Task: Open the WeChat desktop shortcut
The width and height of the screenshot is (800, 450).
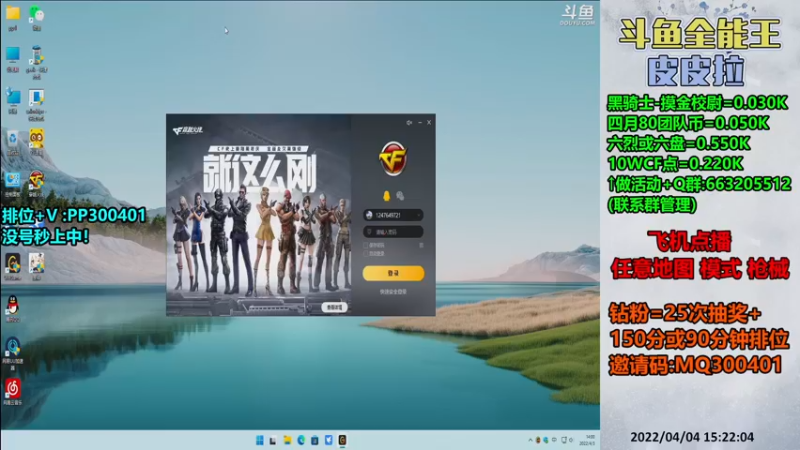Action: (36, 14)
